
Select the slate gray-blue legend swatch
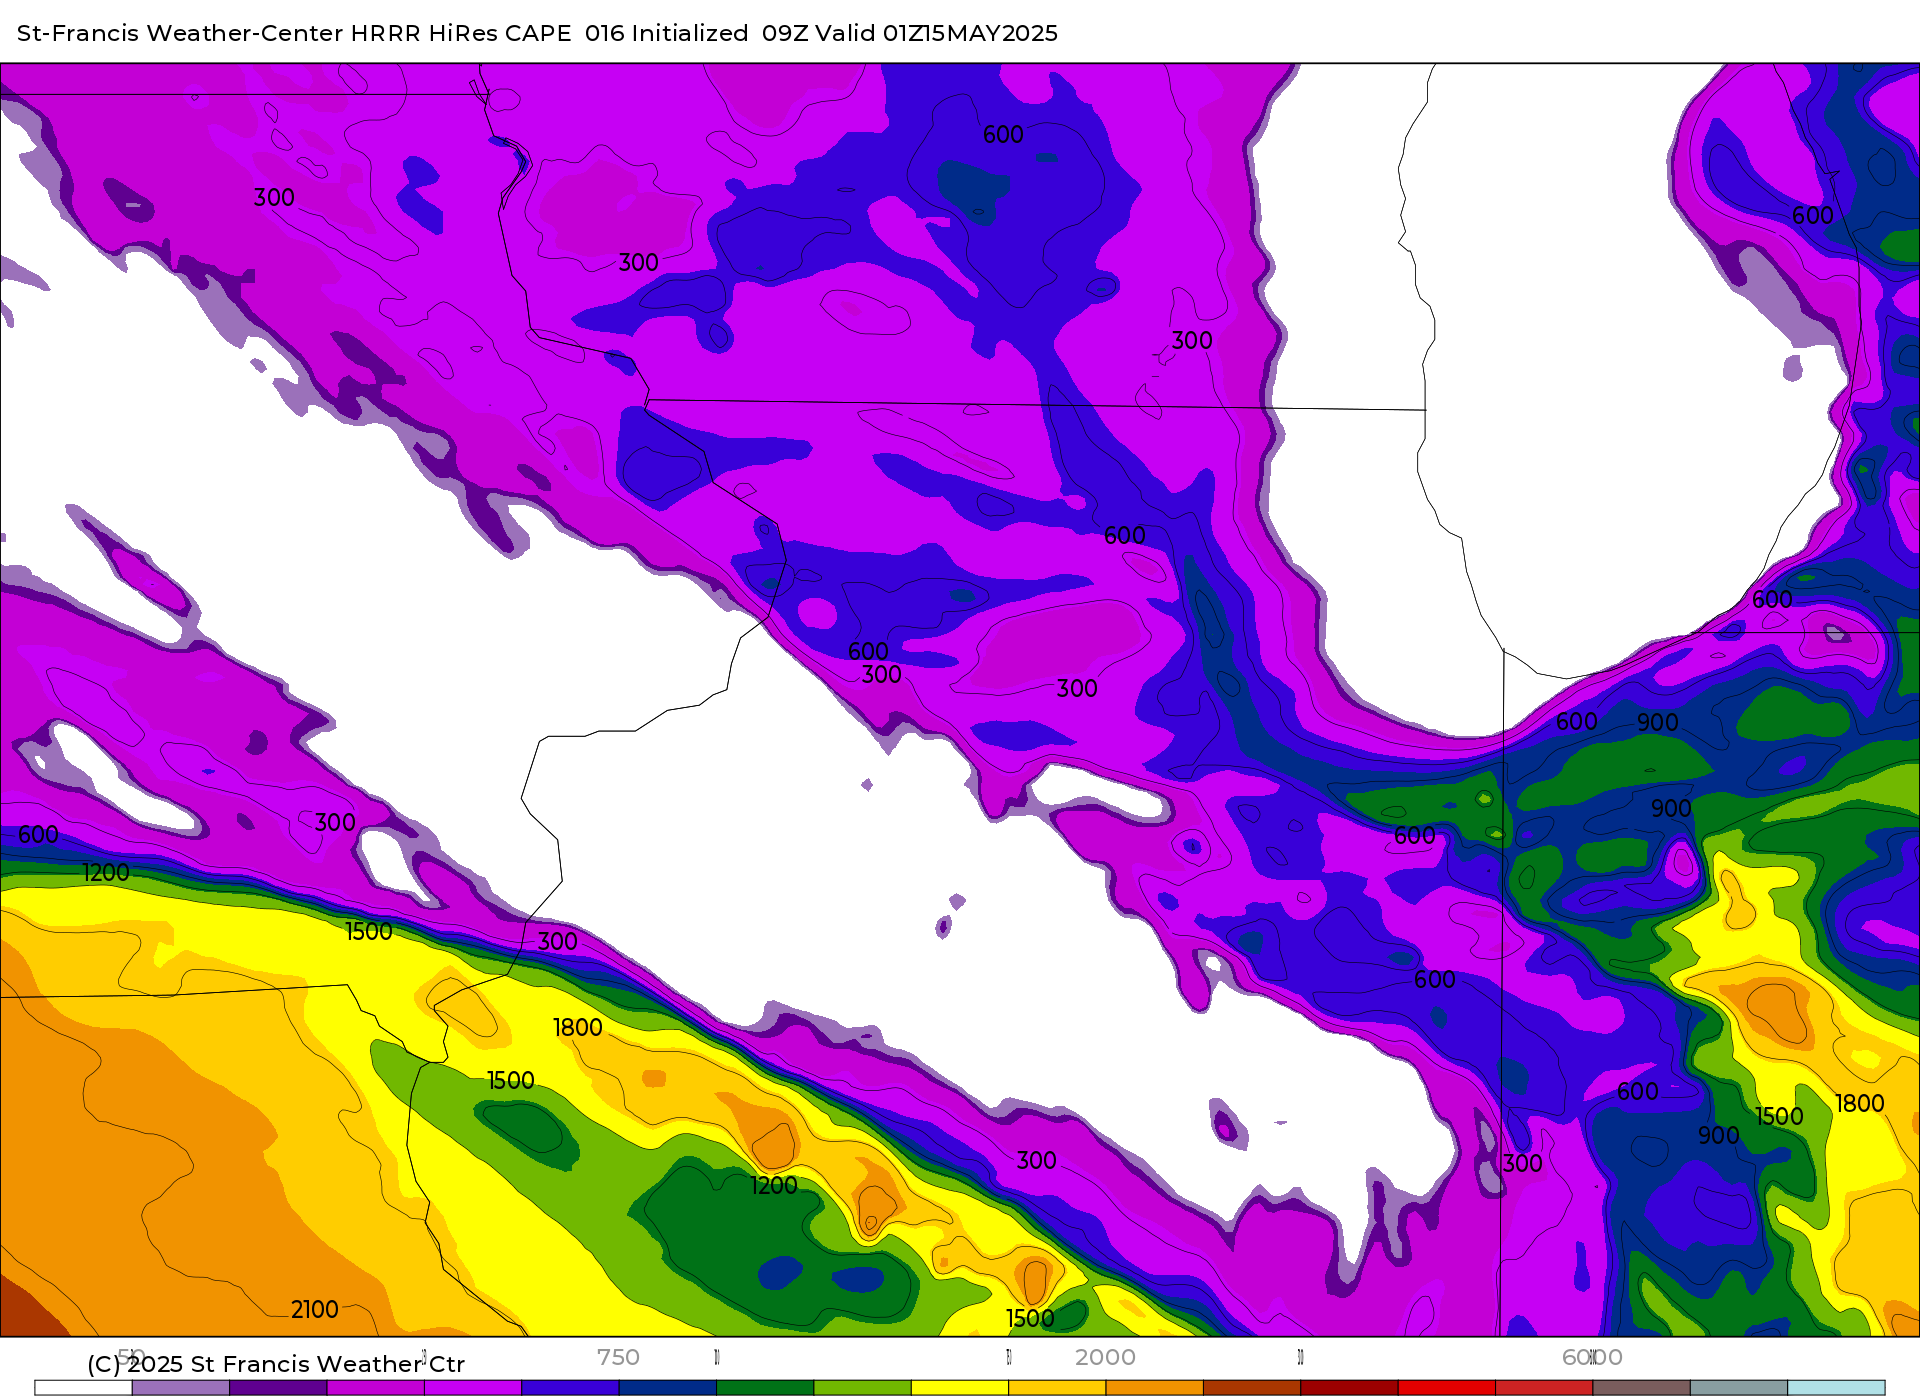click(1739, 1388)
